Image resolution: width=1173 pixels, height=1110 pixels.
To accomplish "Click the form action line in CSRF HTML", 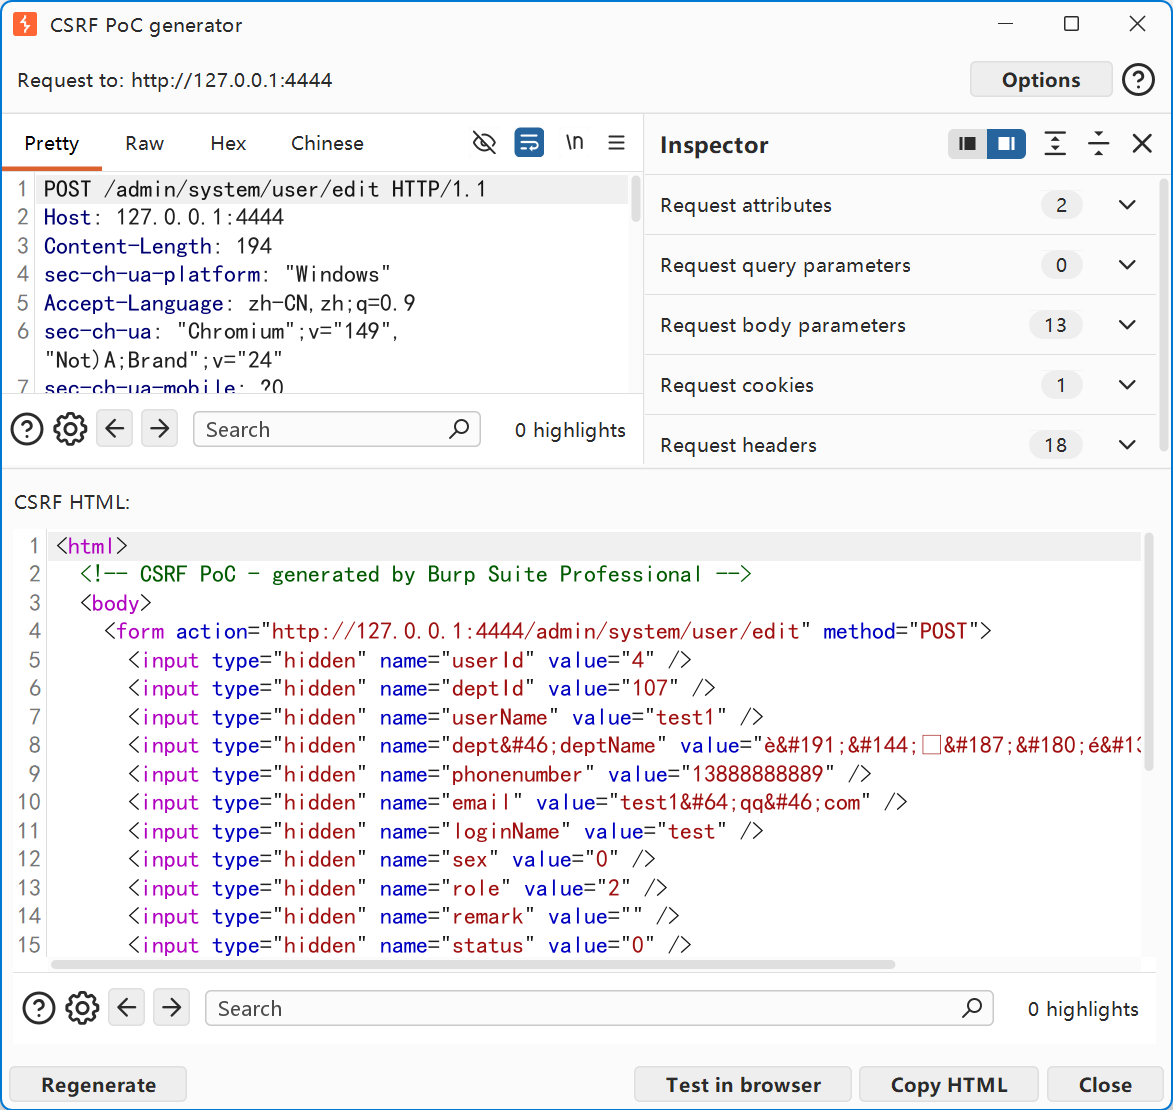I will pyautogui.click(x=548, y=631).
